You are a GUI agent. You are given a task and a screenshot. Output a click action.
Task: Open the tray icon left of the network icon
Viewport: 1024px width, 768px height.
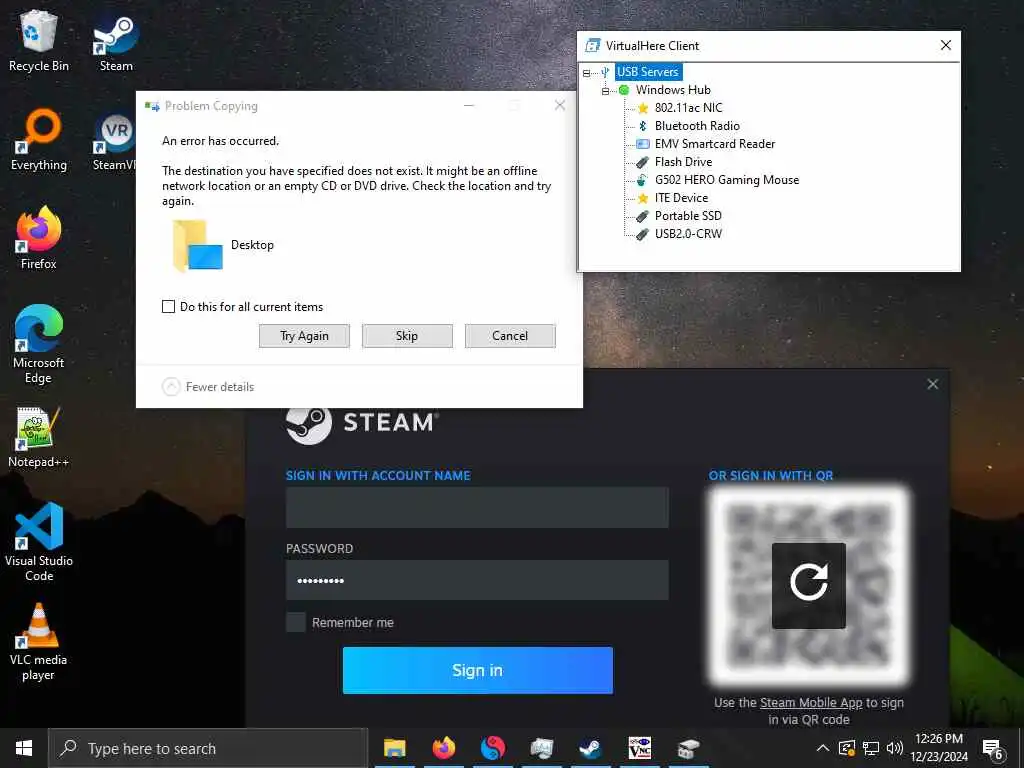[846, 748]
